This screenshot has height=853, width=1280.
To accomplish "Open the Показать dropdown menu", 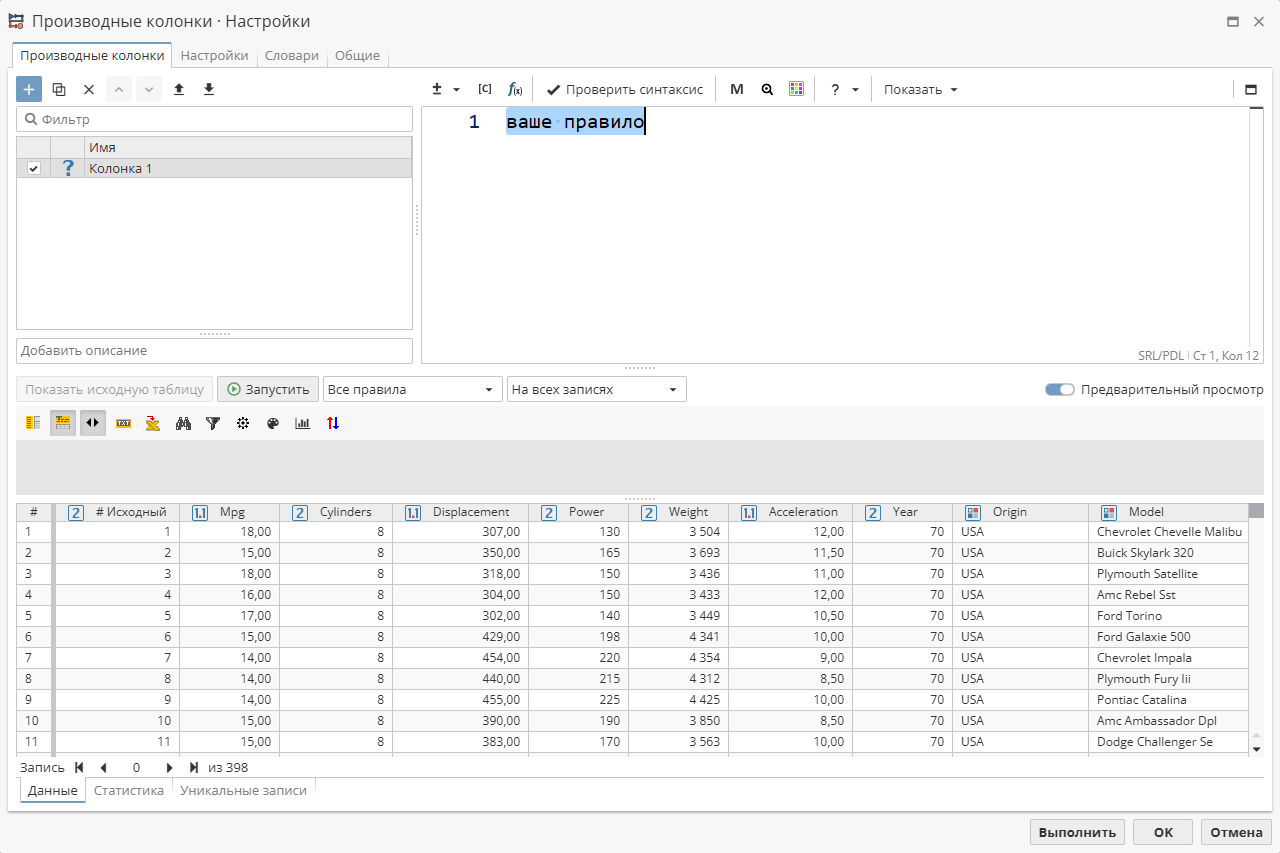I will coord(918,89).
